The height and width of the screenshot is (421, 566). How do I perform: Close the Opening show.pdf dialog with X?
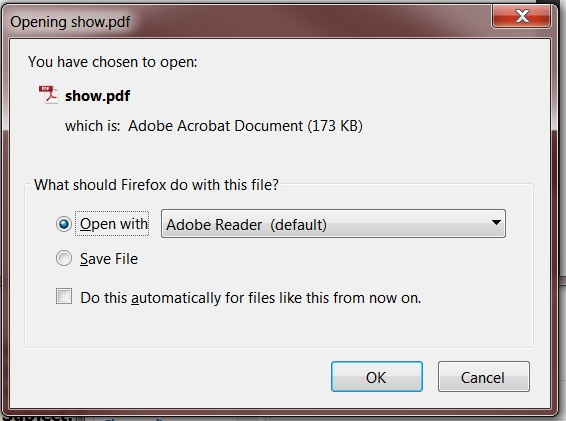[521, 16]
